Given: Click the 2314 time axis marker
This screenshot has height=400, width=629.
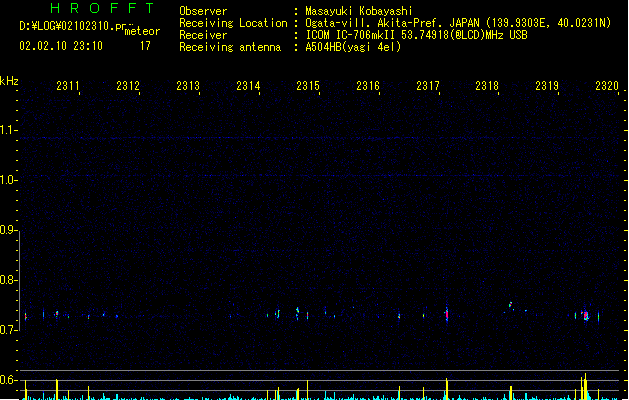Looking at the screenshot, I should point(248,85).
